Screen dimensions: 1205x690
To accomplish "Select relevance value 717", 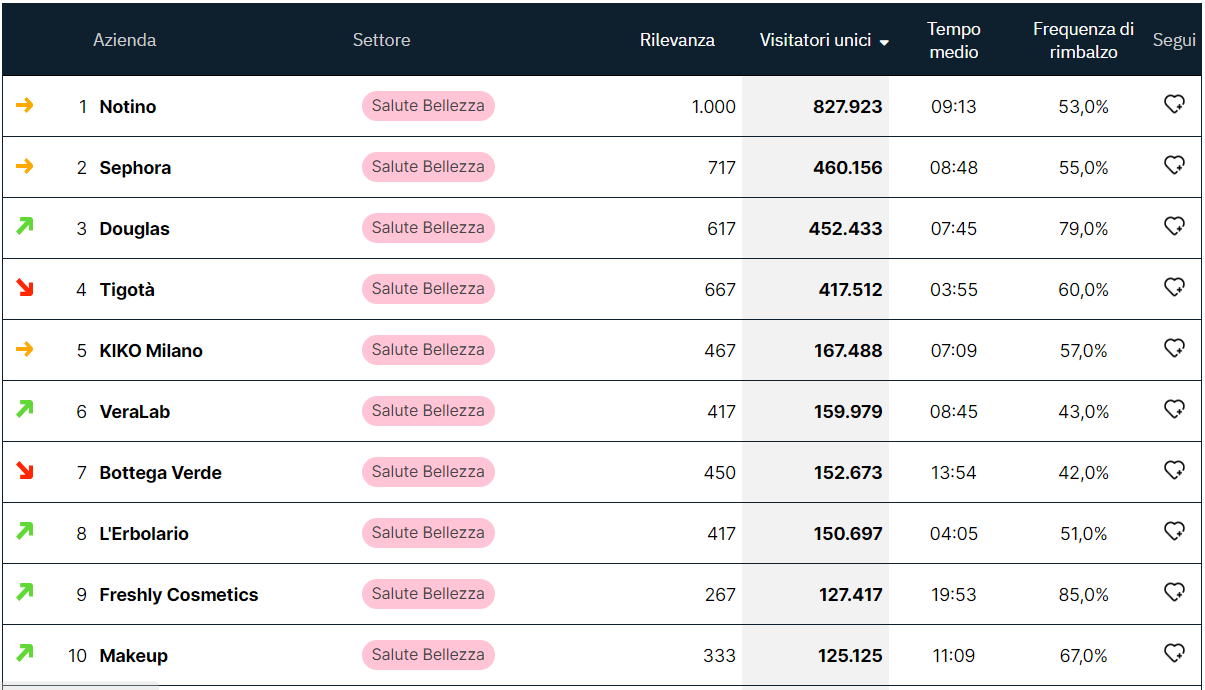I will coord(722,168).
